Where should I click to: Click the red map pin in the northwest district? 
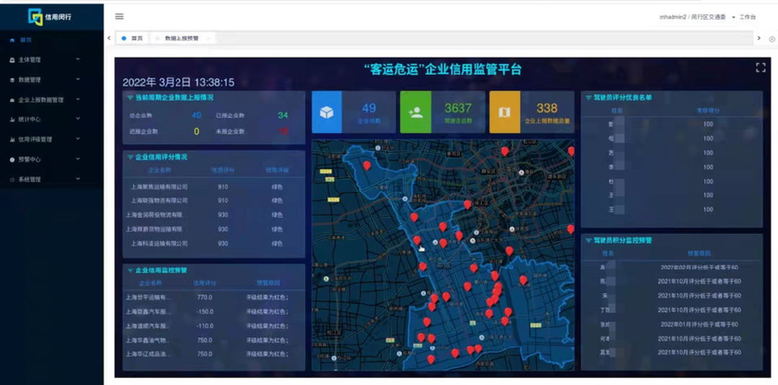coord(367,166)
